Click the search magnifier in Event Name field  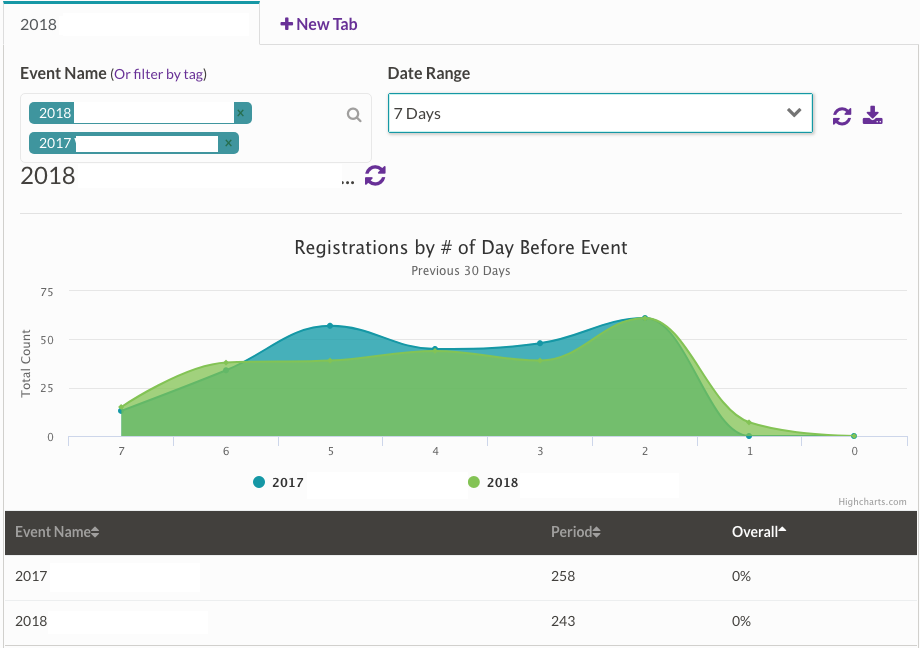(354, 115)
